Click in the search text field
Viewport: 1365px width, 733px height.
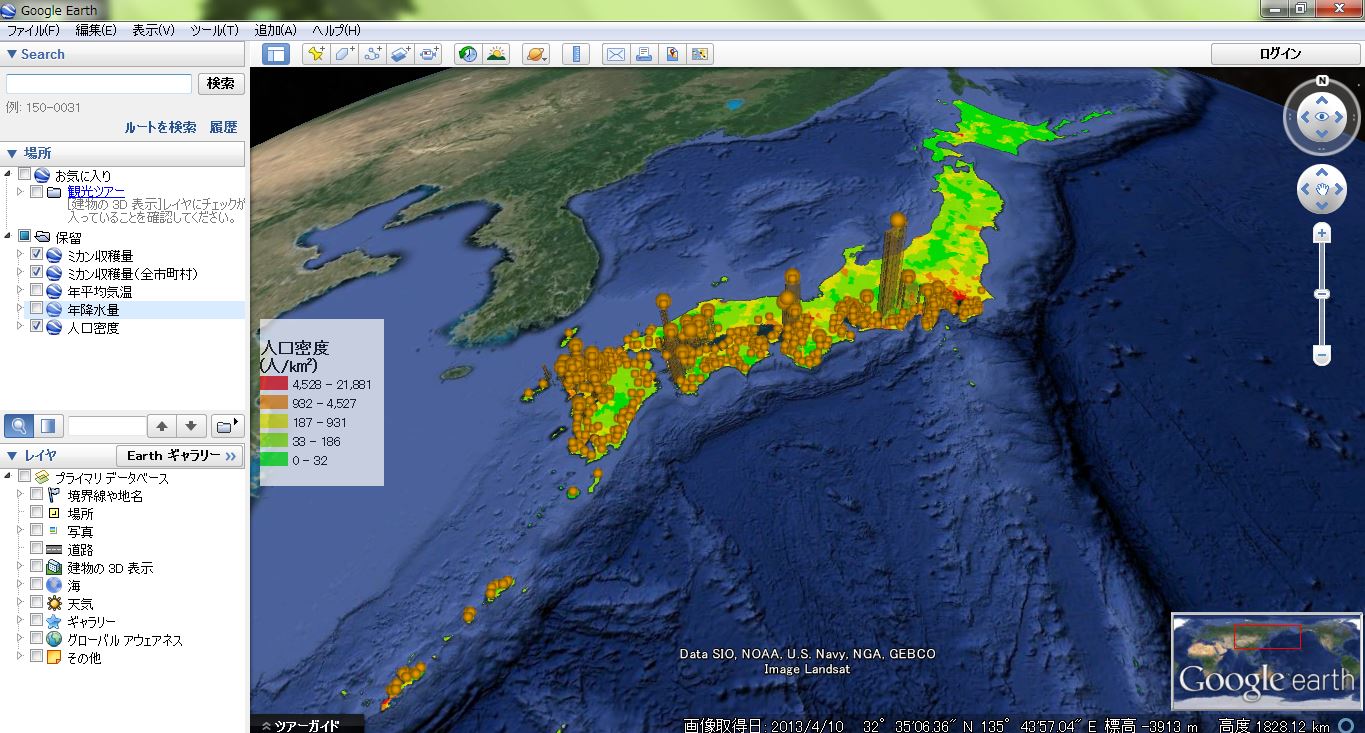pos(99,83)
